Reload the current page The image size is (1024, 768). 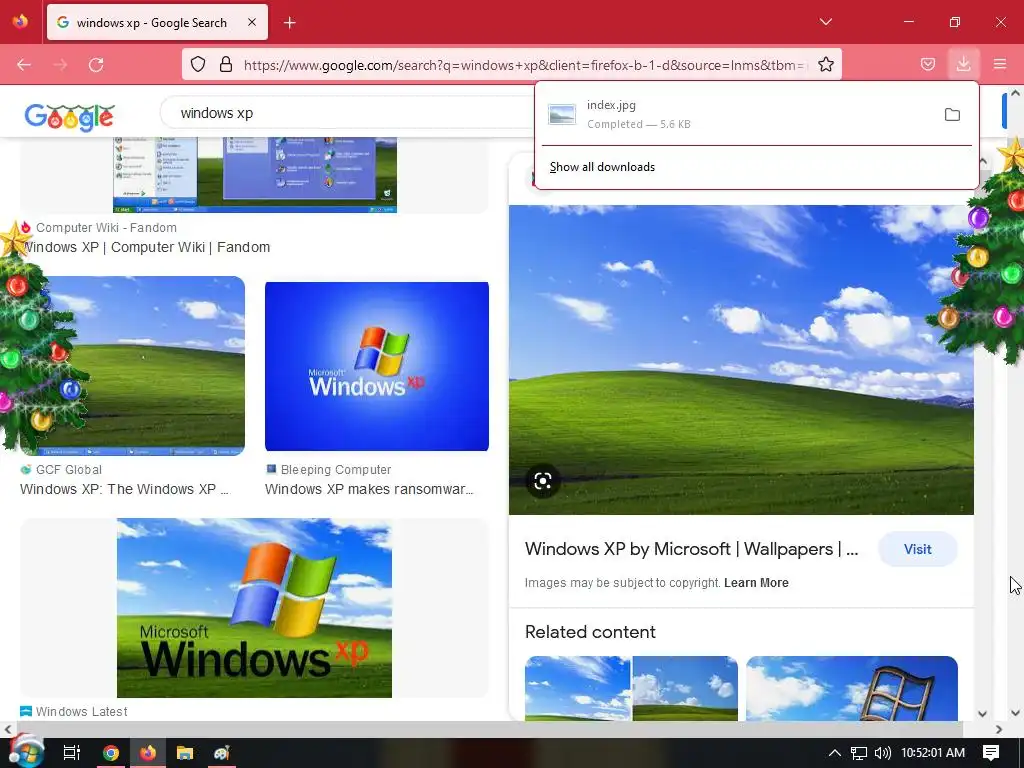tap(96, 65)
